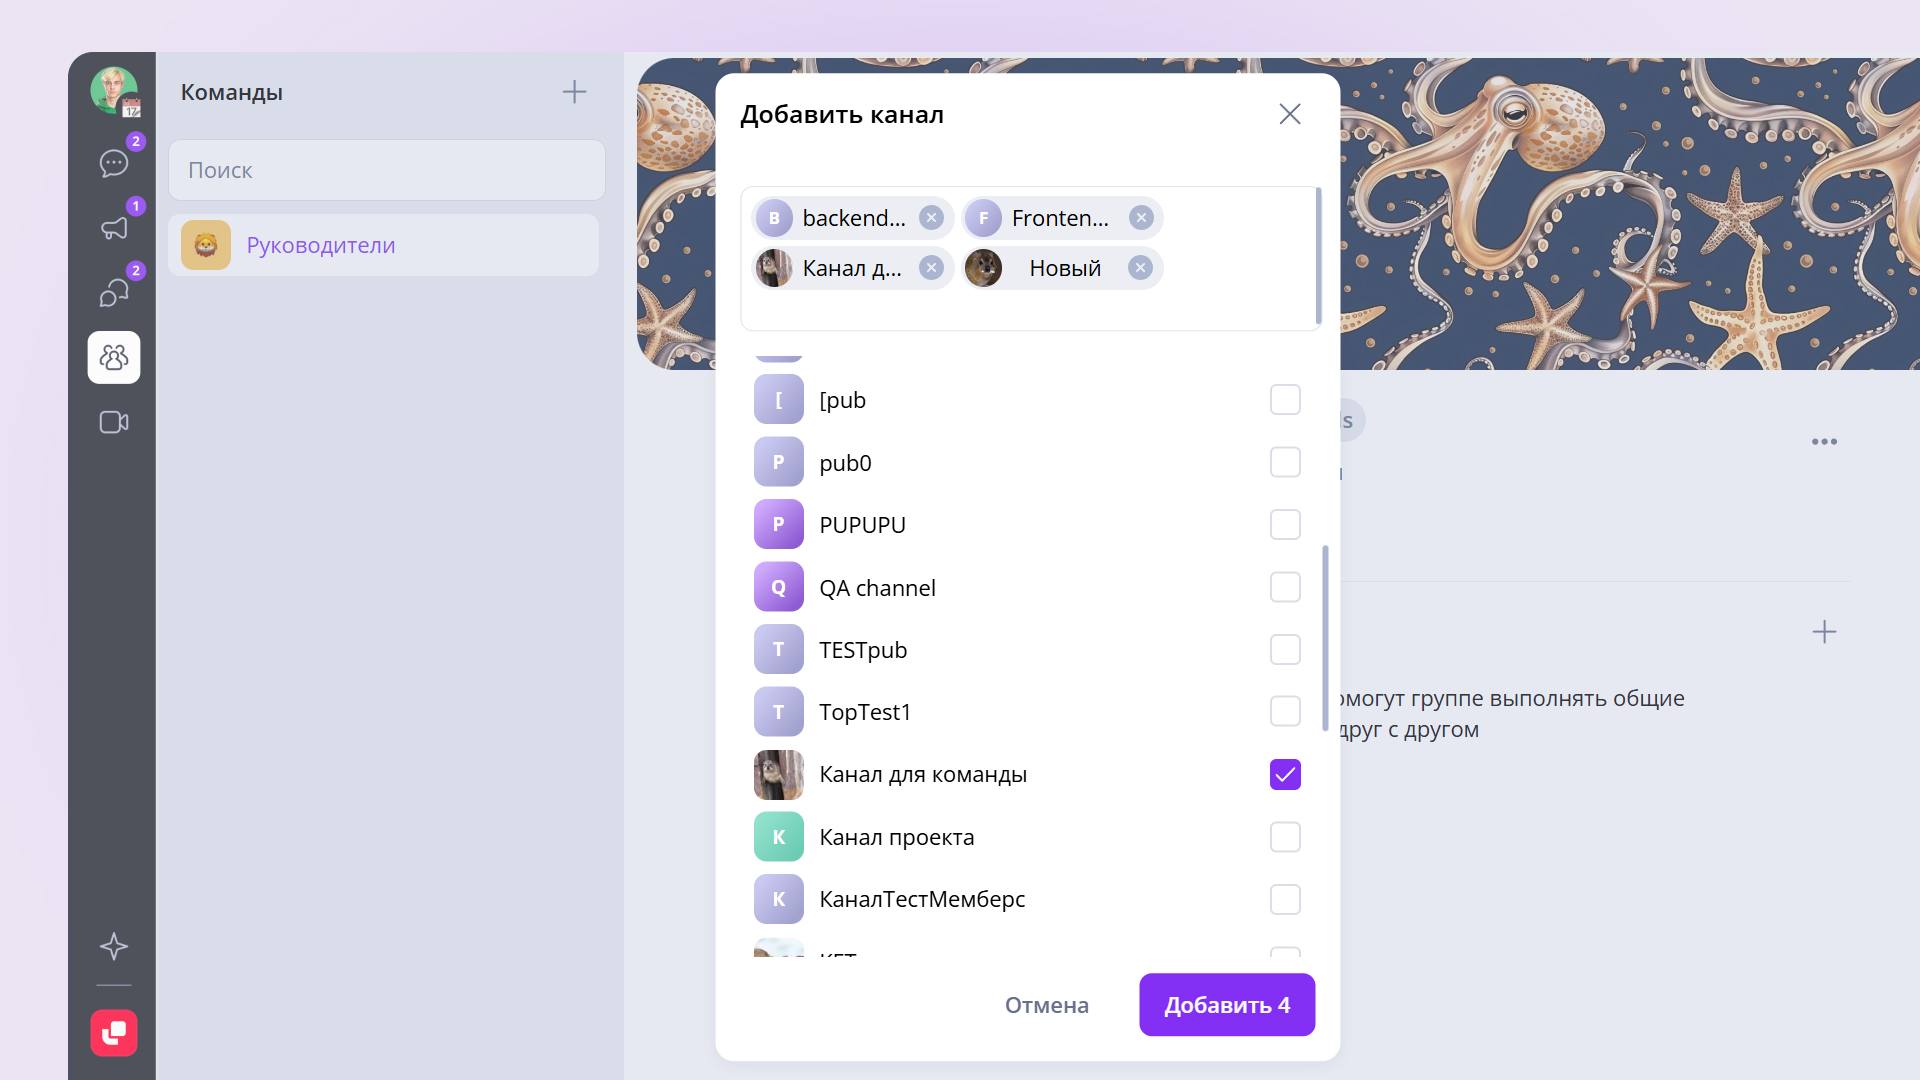The height and width of the screenshot is (1080, 1920).
Task: Open the threads icon with badge
Action: pos(114,293)
